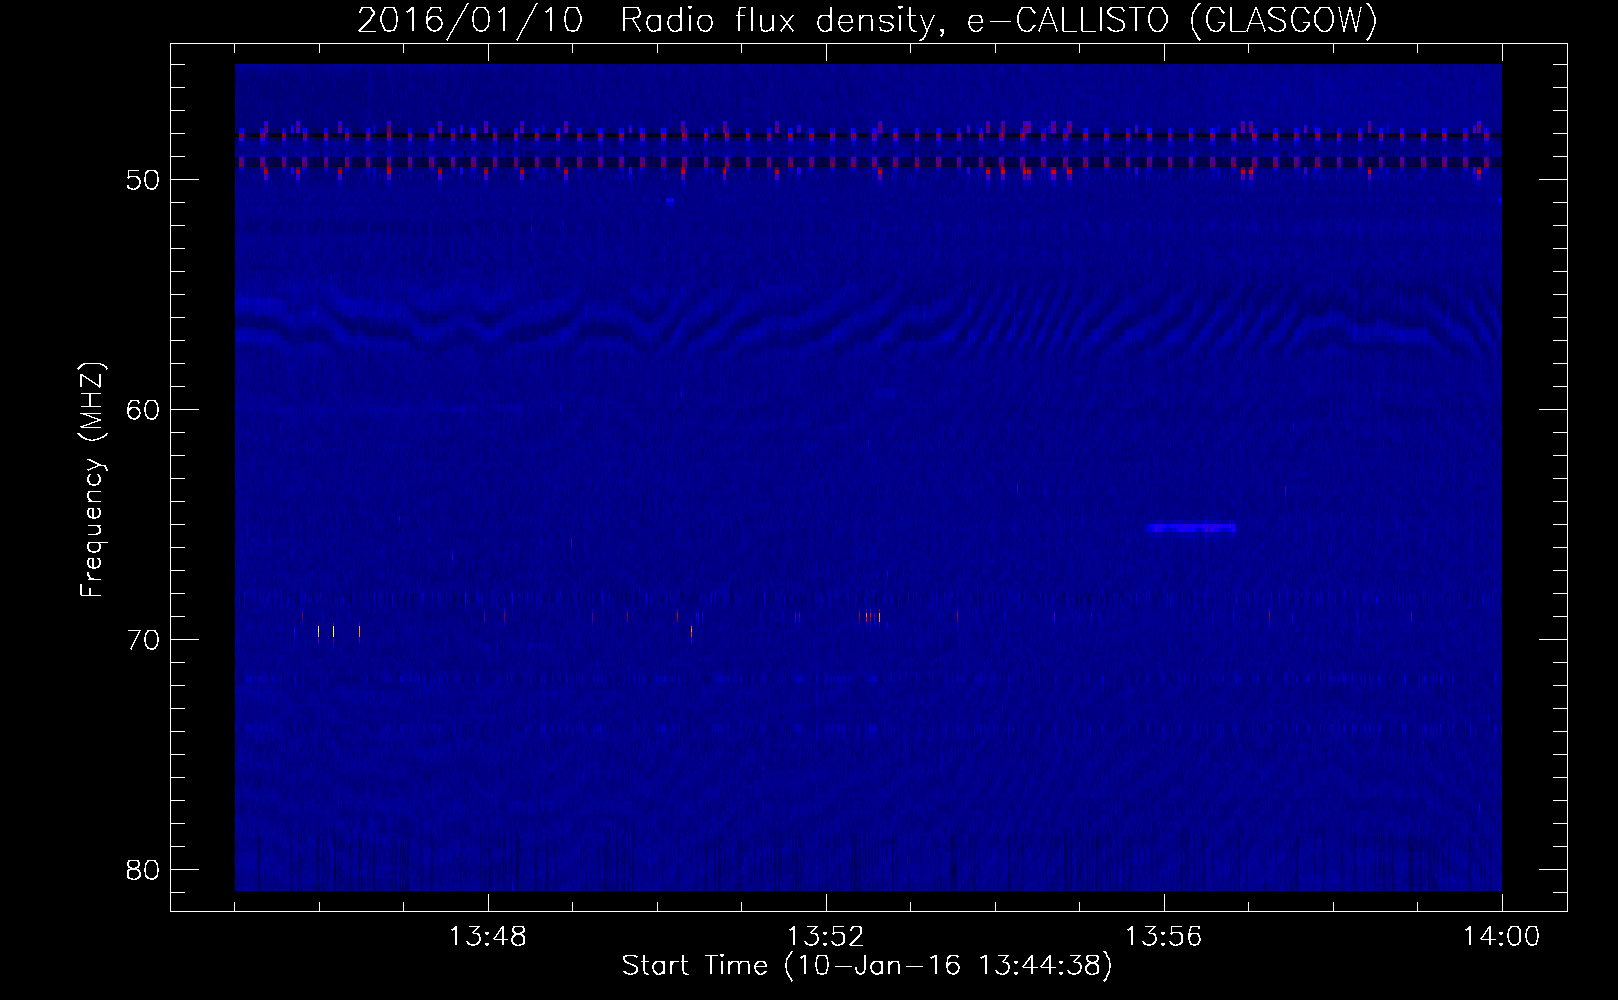Click the 80 frequency axis label
The width and height of the screenshot is (1618, 1000).
pos(144,870)
